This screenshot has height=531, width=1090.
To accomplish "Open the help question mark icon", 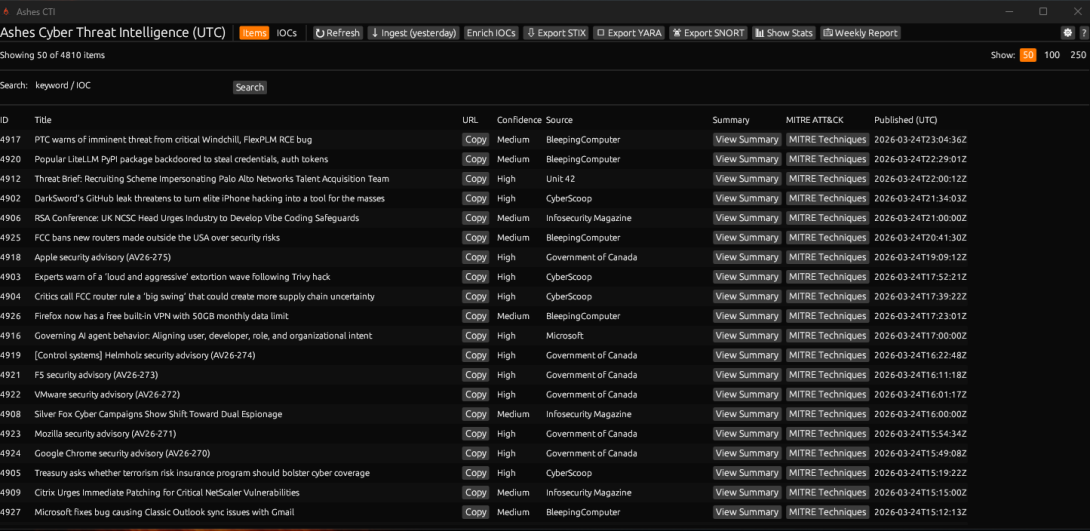I will tap(1084, 33).
